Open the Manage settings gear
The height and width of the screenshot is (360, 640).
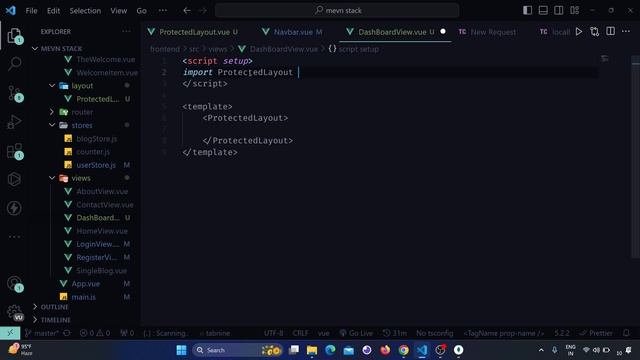pos(14,312)
